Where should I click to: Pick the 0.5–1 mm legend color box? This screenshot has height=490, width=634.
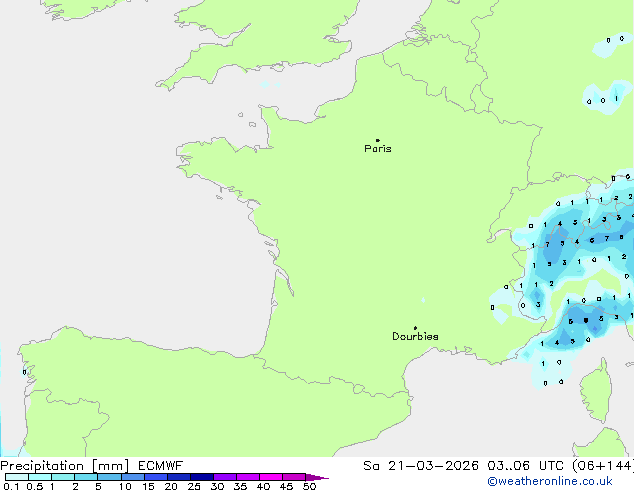(x=40, y=477)
